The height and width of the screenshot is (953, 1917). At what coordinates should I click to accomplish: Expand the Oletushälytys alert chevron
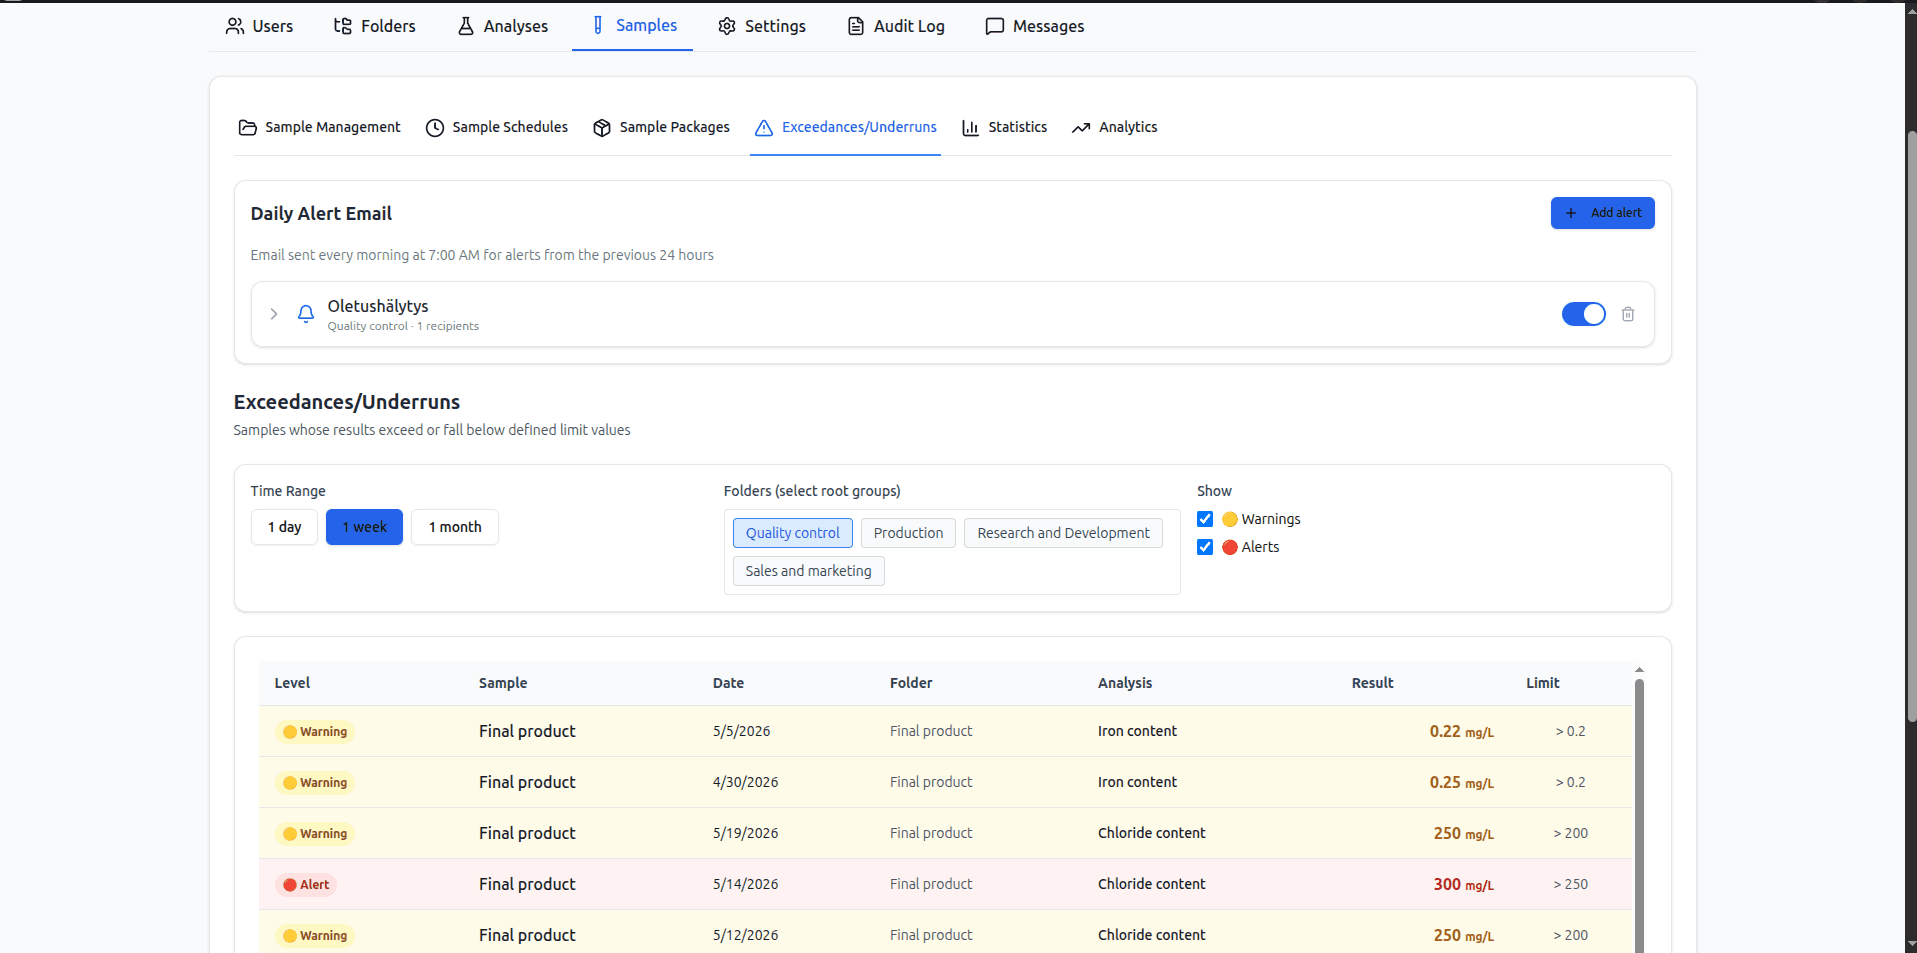click(x=274, y=314)
